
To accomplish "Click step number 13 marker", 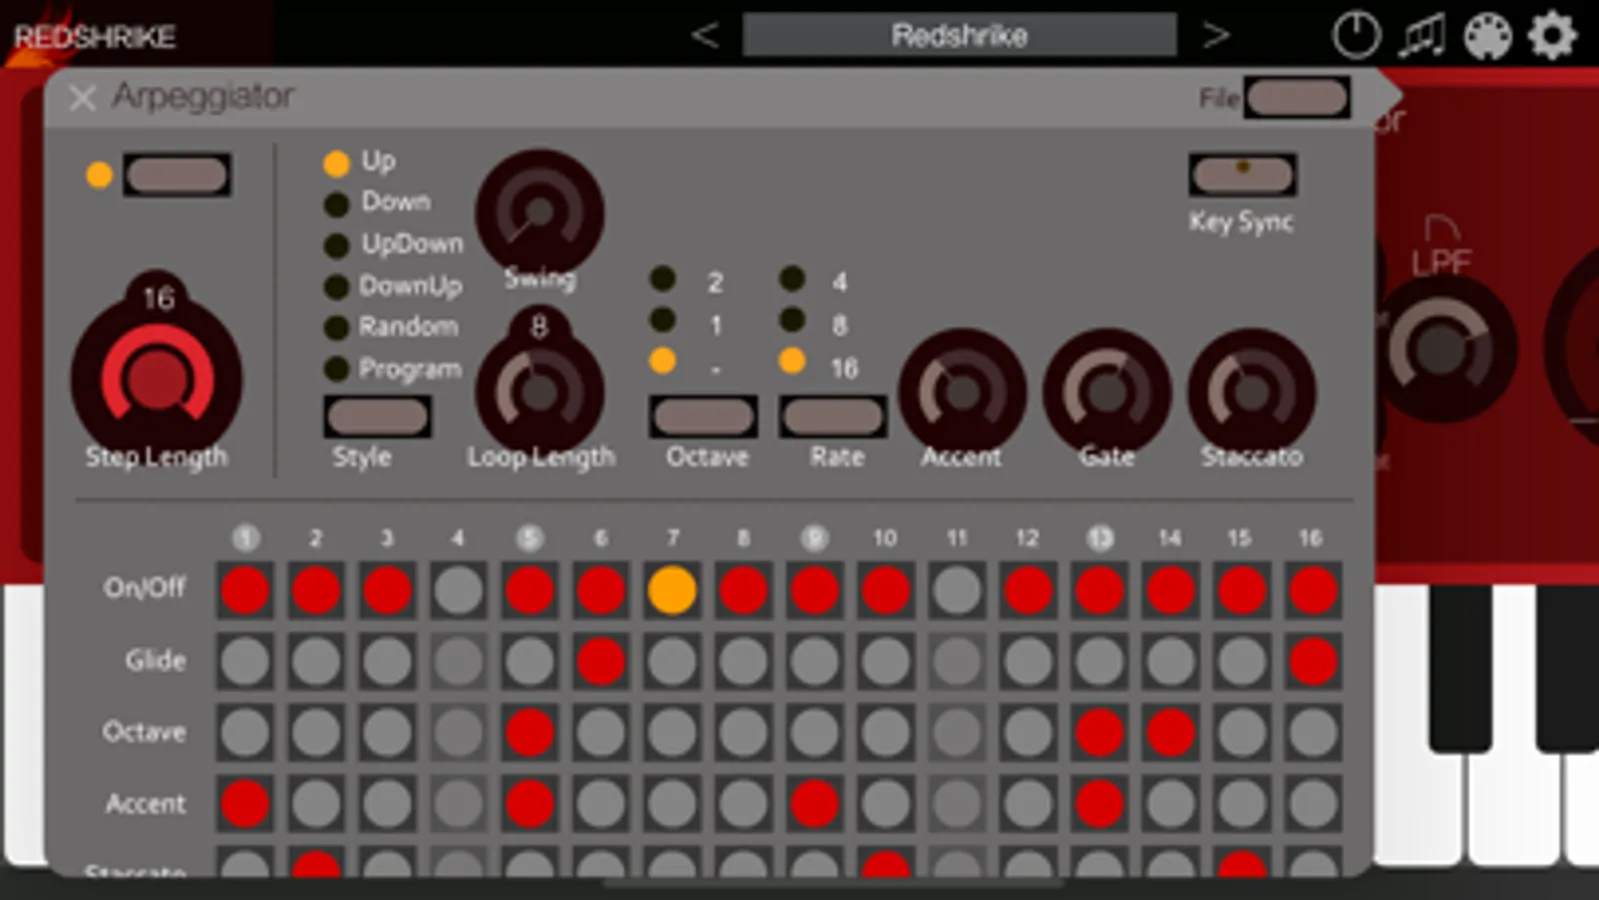I will click(1099, 538).
